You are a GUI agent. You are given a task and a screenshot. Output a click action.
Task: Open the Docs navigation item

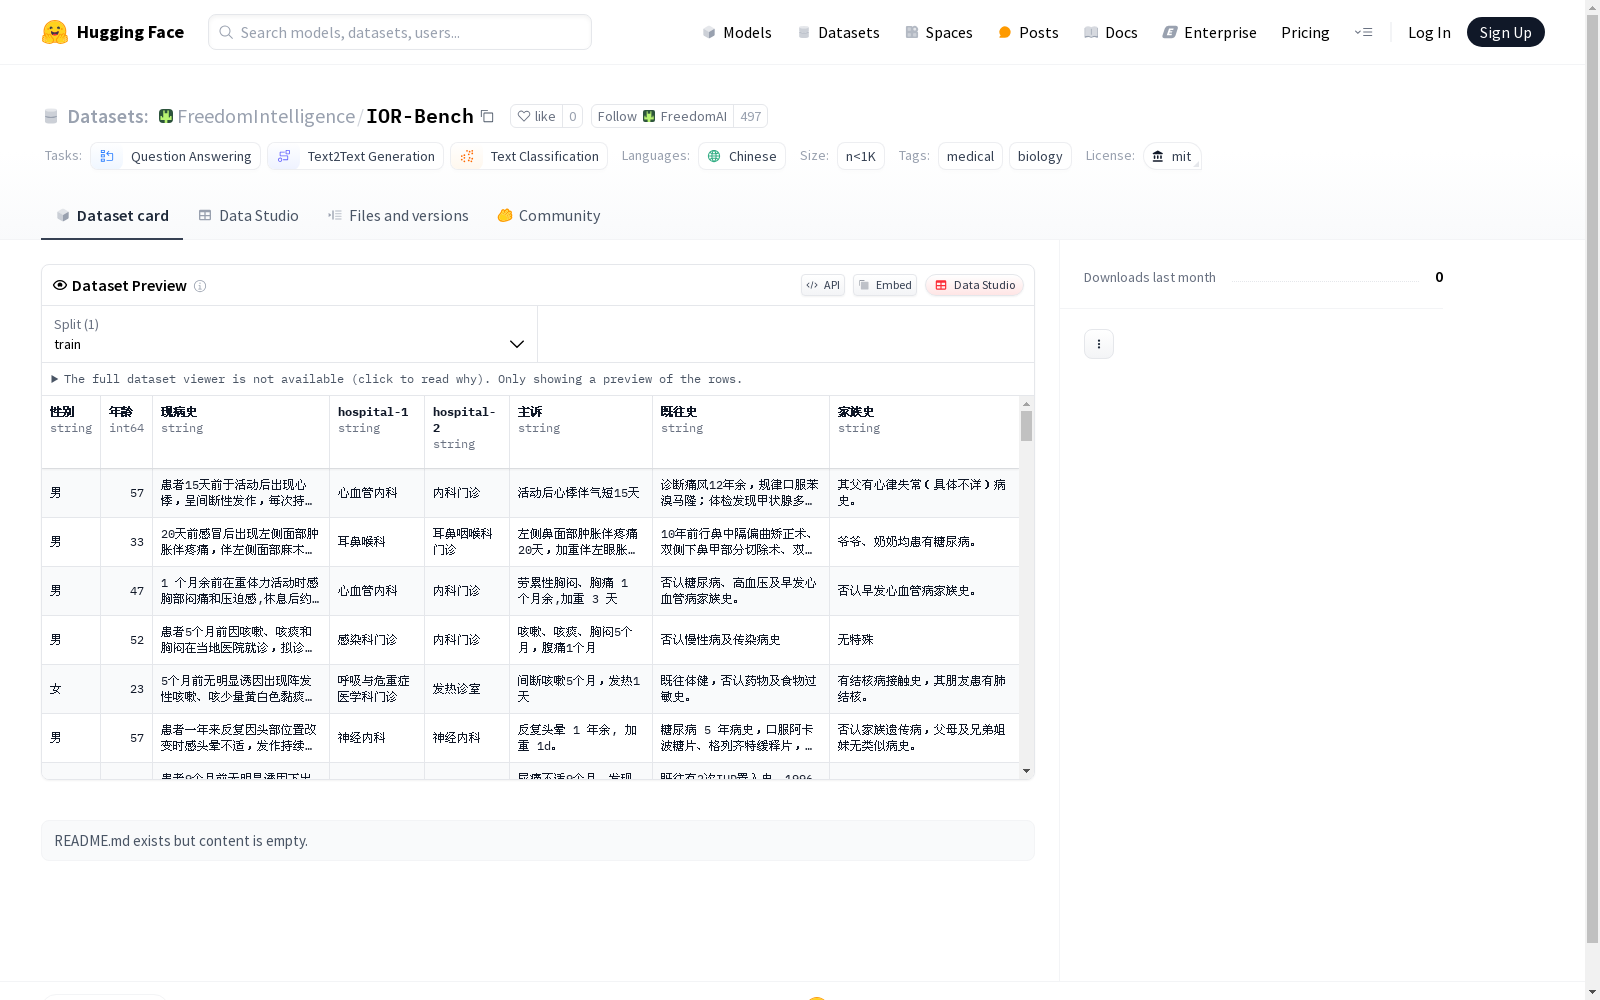point(1111,32)
